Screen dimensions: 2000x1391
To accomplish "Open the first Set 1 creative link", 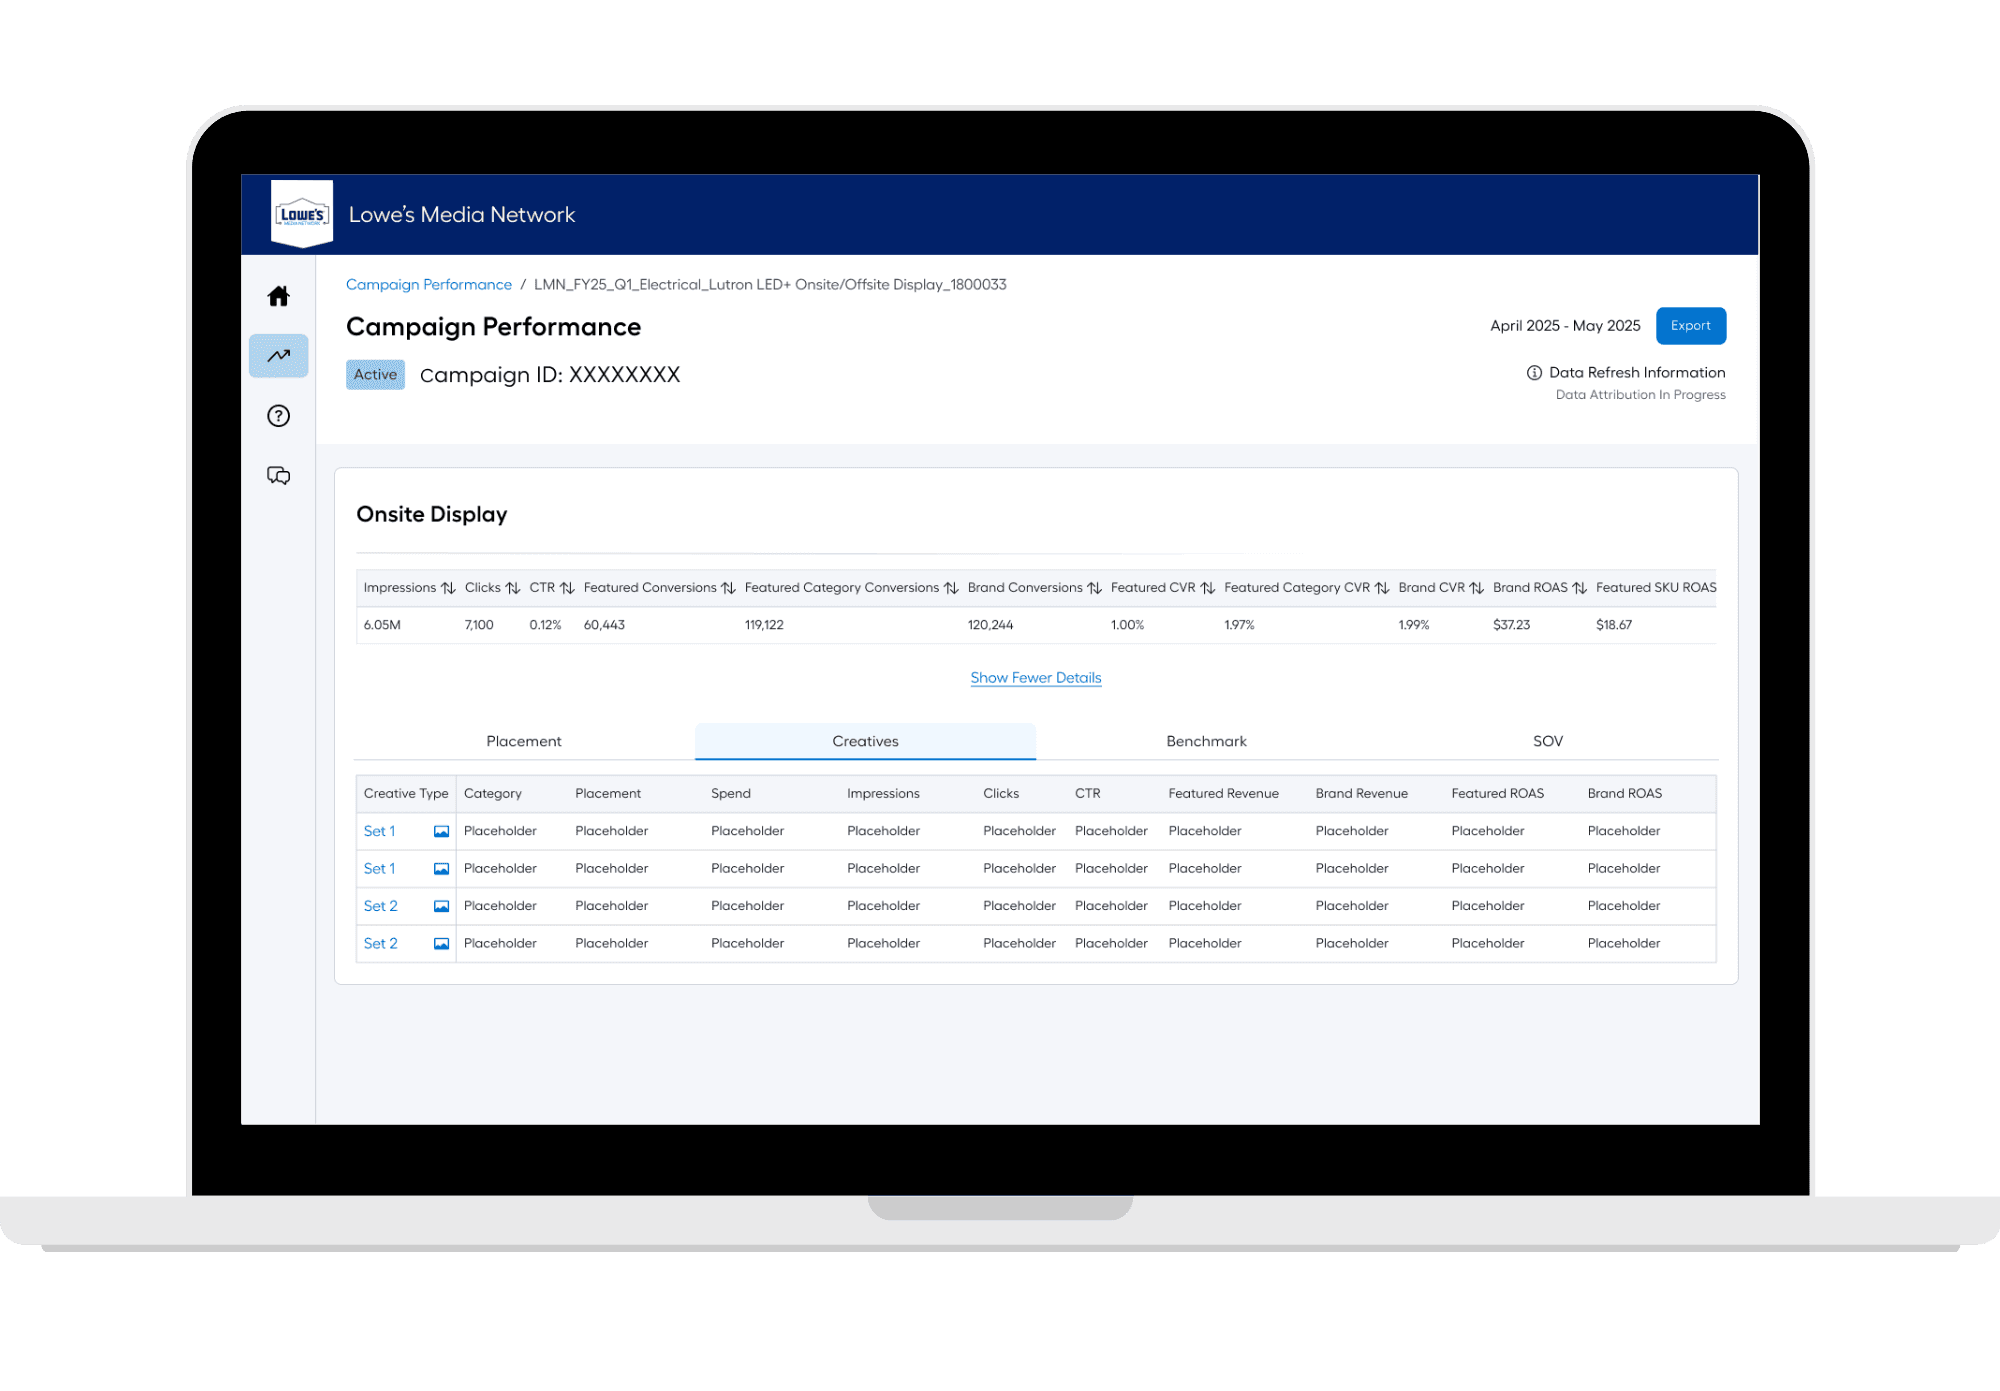I will [x=379, y=832].
